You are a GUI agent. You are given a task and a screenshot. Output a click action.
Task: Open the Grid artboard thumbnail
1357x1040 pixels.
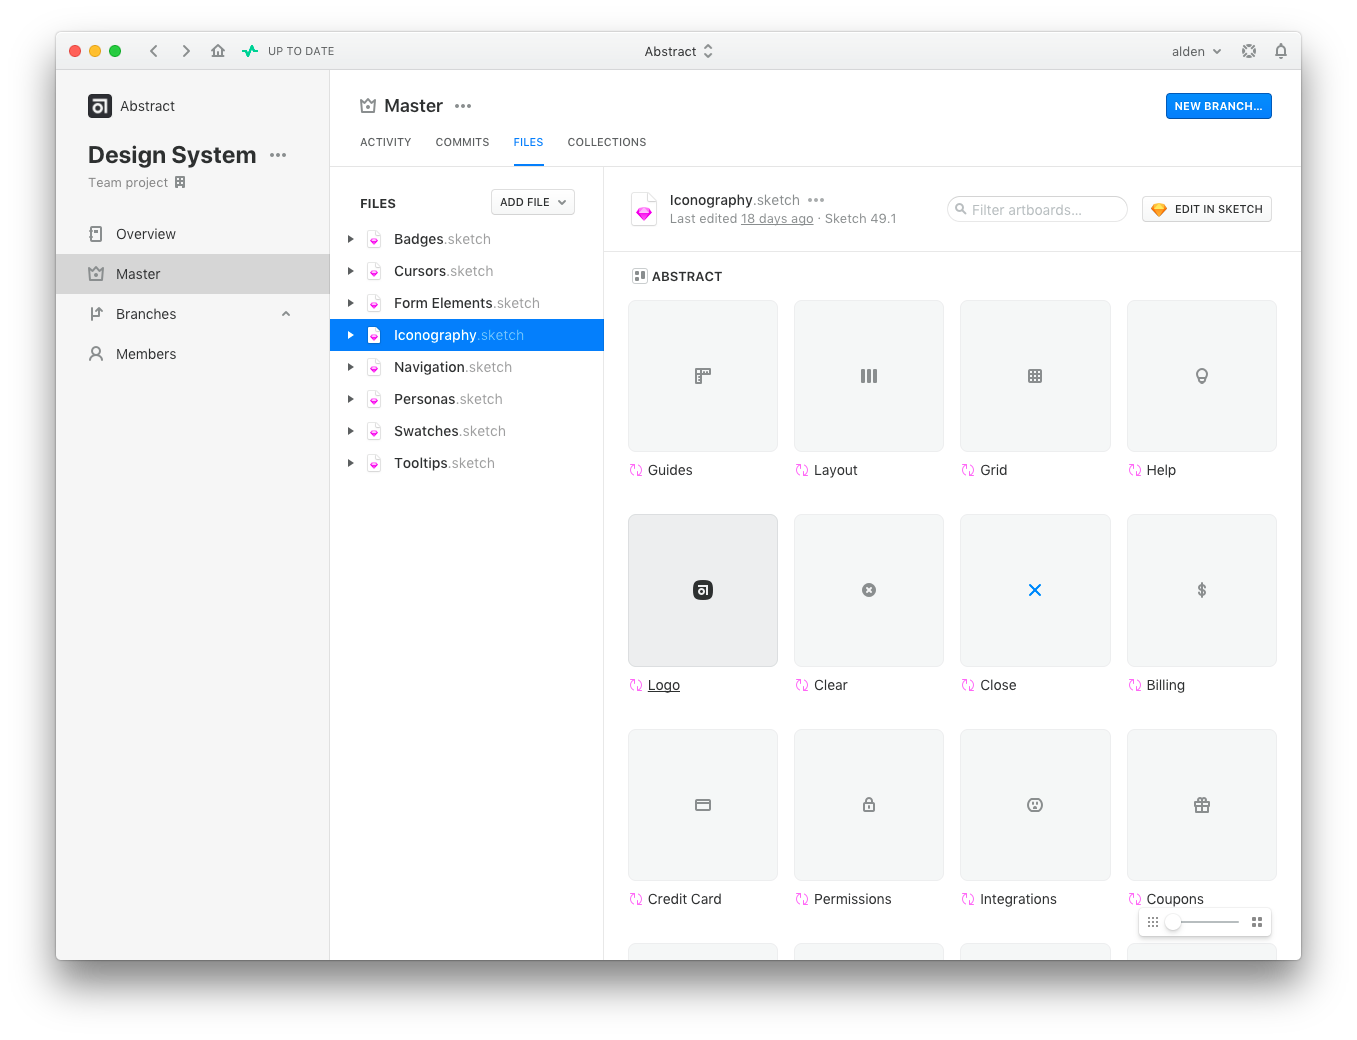tap(1035, 376)
